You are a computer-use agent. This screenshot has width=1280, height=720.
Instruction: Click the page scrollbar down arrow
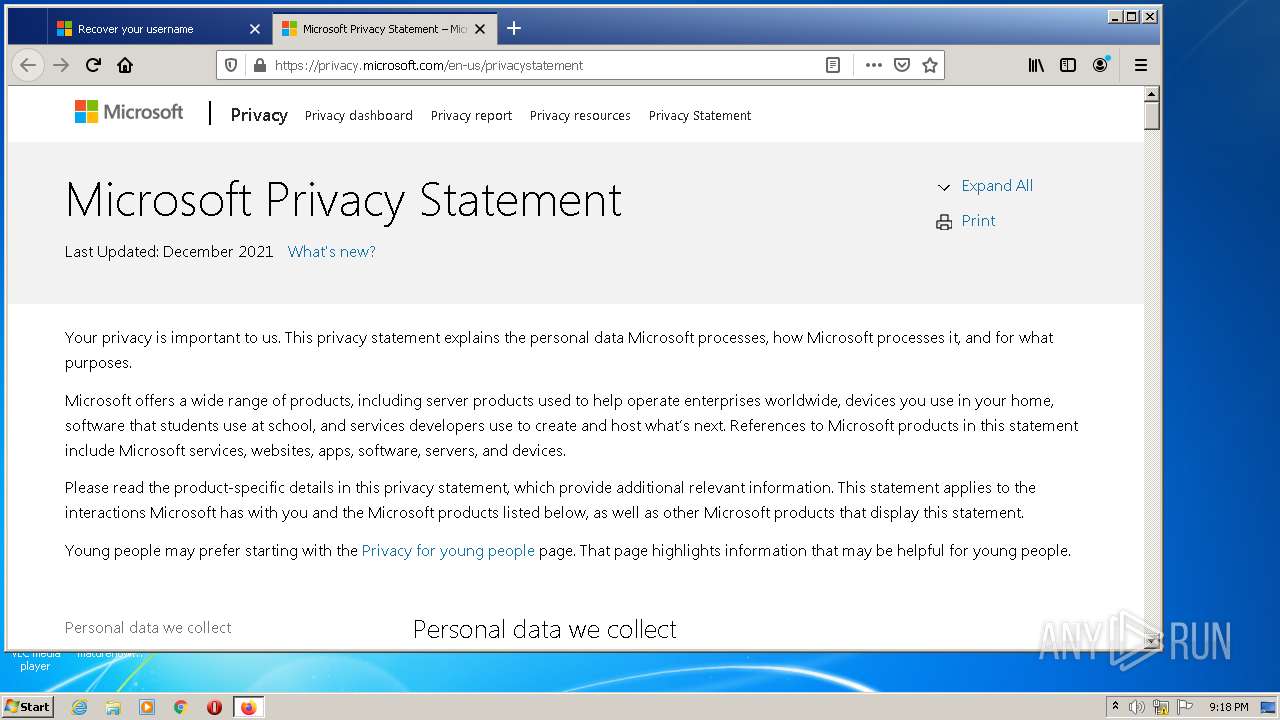(x=1151, y=641)
